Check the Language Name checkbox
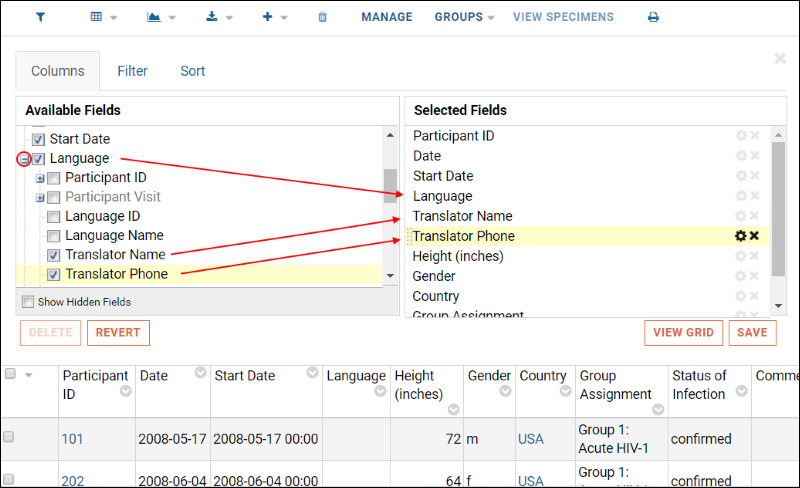The image size is (800, 488). coord(54,236)
